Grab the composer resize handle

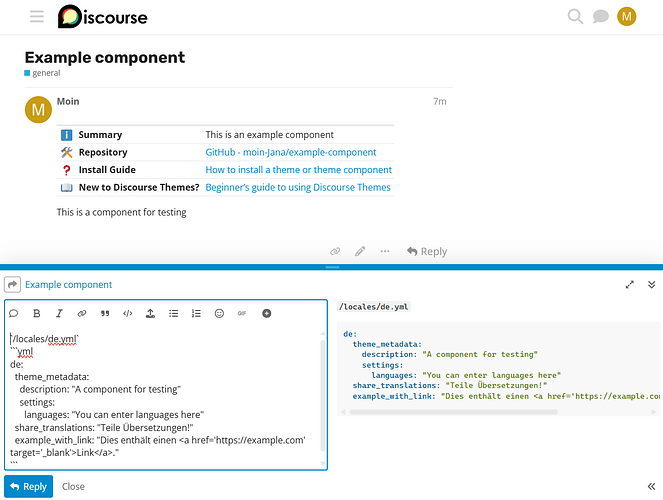click(332, 267)
